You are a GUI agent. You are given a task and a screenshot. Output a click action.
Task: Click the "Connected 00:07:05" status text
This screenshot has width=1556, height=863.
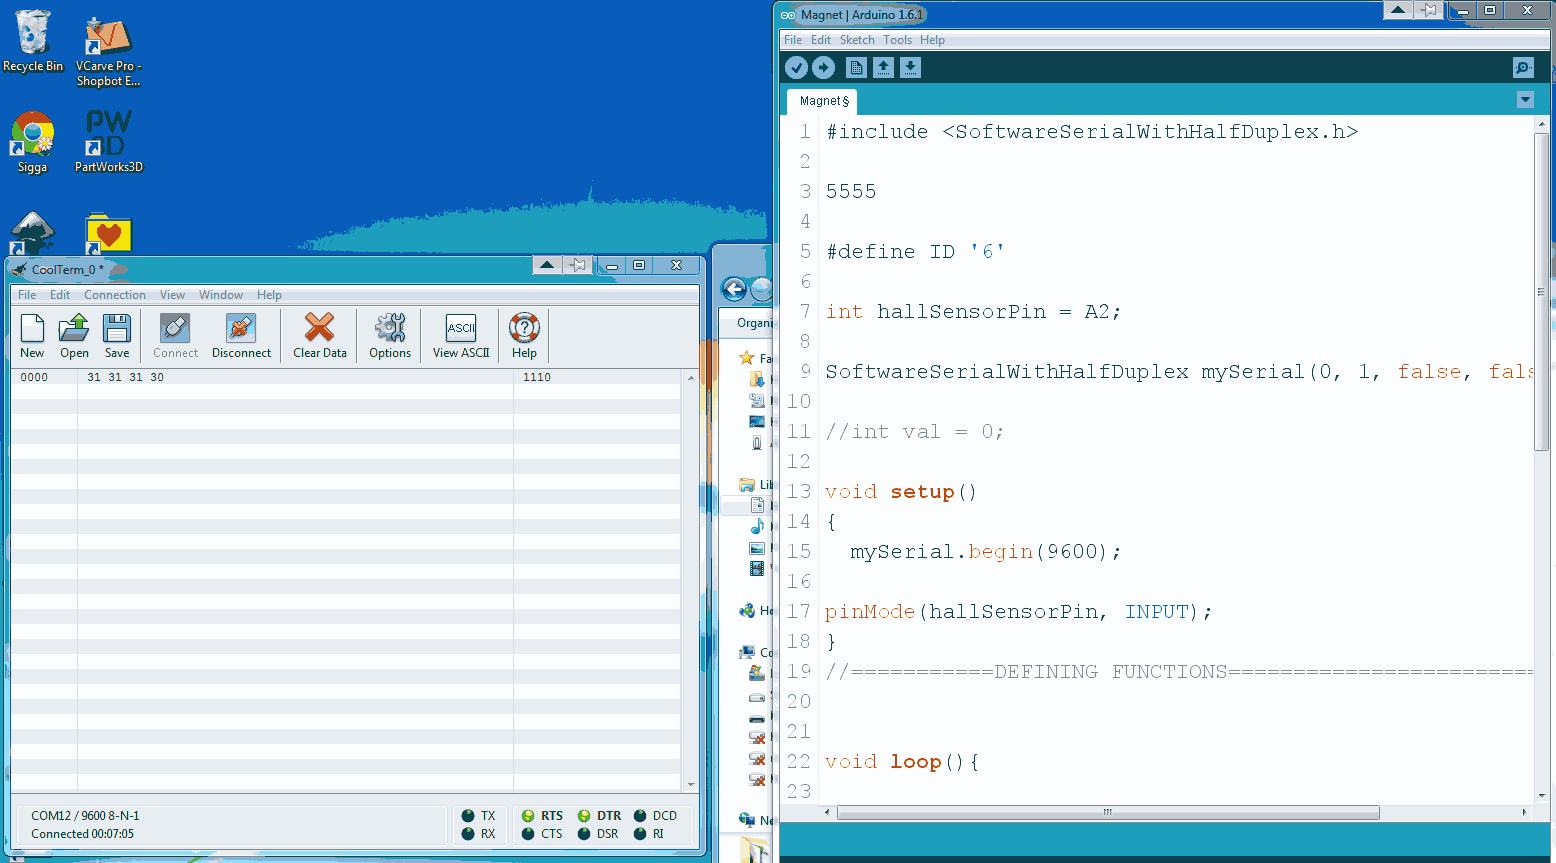(82, 834)
